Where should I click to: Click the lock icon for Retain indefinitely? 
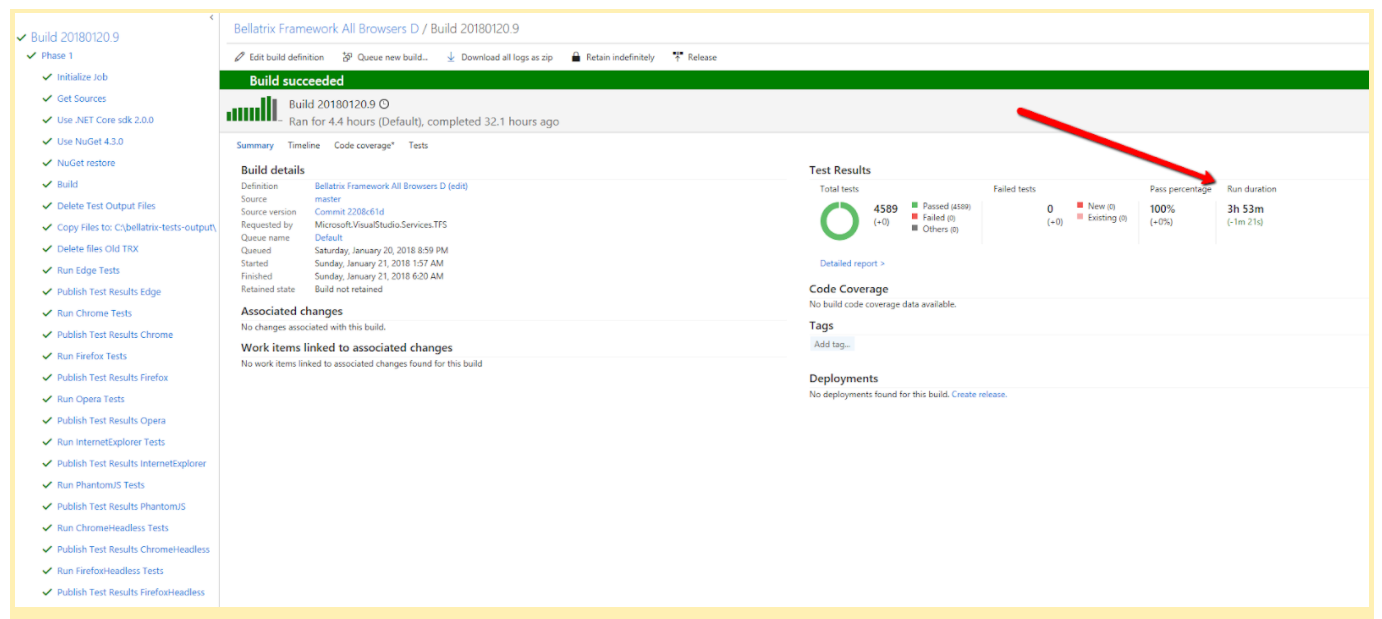point(576,57)
